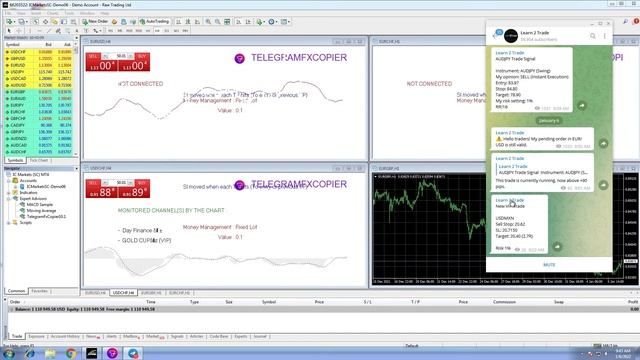This screenshot has height=360, width=640.
Task: Expand the Indicators tree node
Action: [9, 192]
